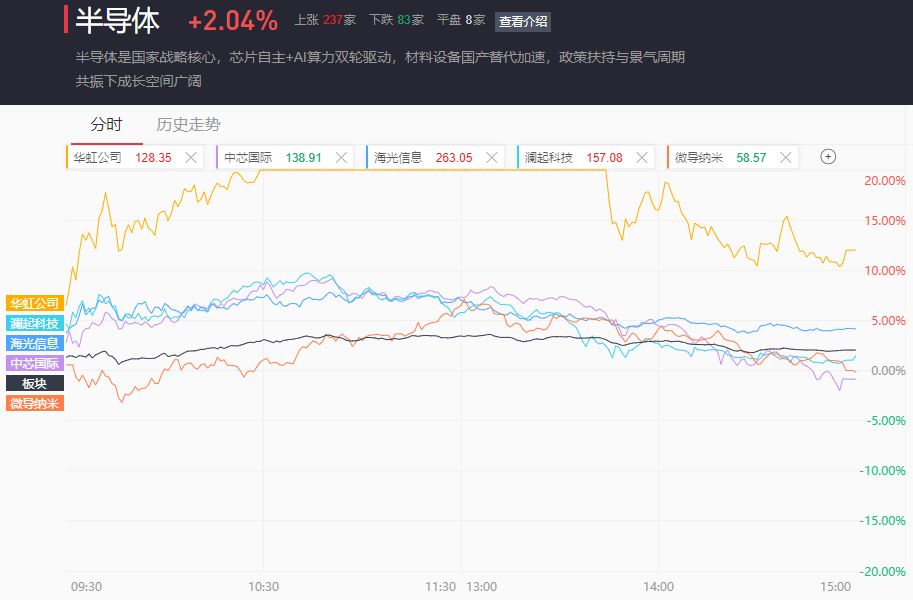Remove 华虹公司 from the comparison chips

point(191,157)
